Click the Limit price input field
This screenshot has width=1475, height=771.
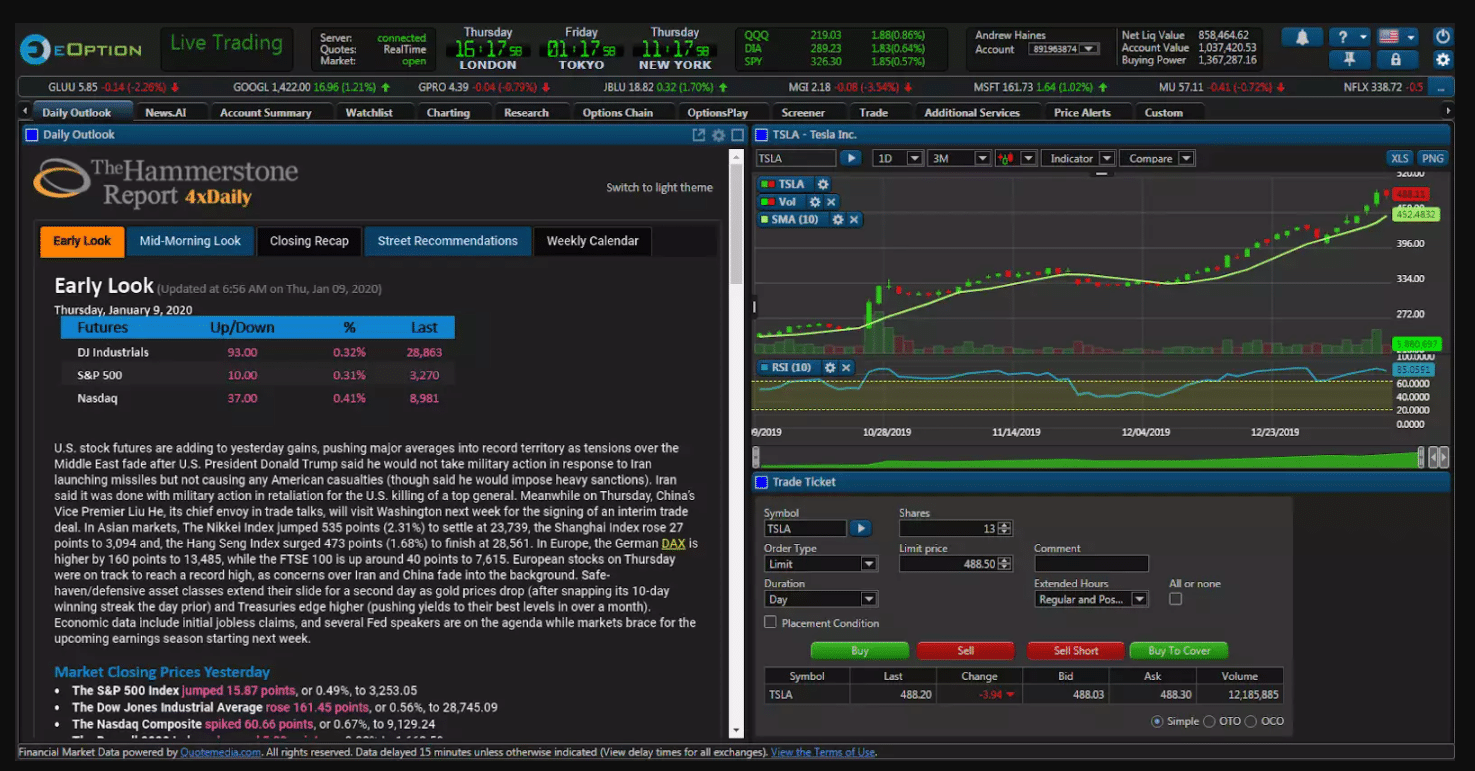948,564
